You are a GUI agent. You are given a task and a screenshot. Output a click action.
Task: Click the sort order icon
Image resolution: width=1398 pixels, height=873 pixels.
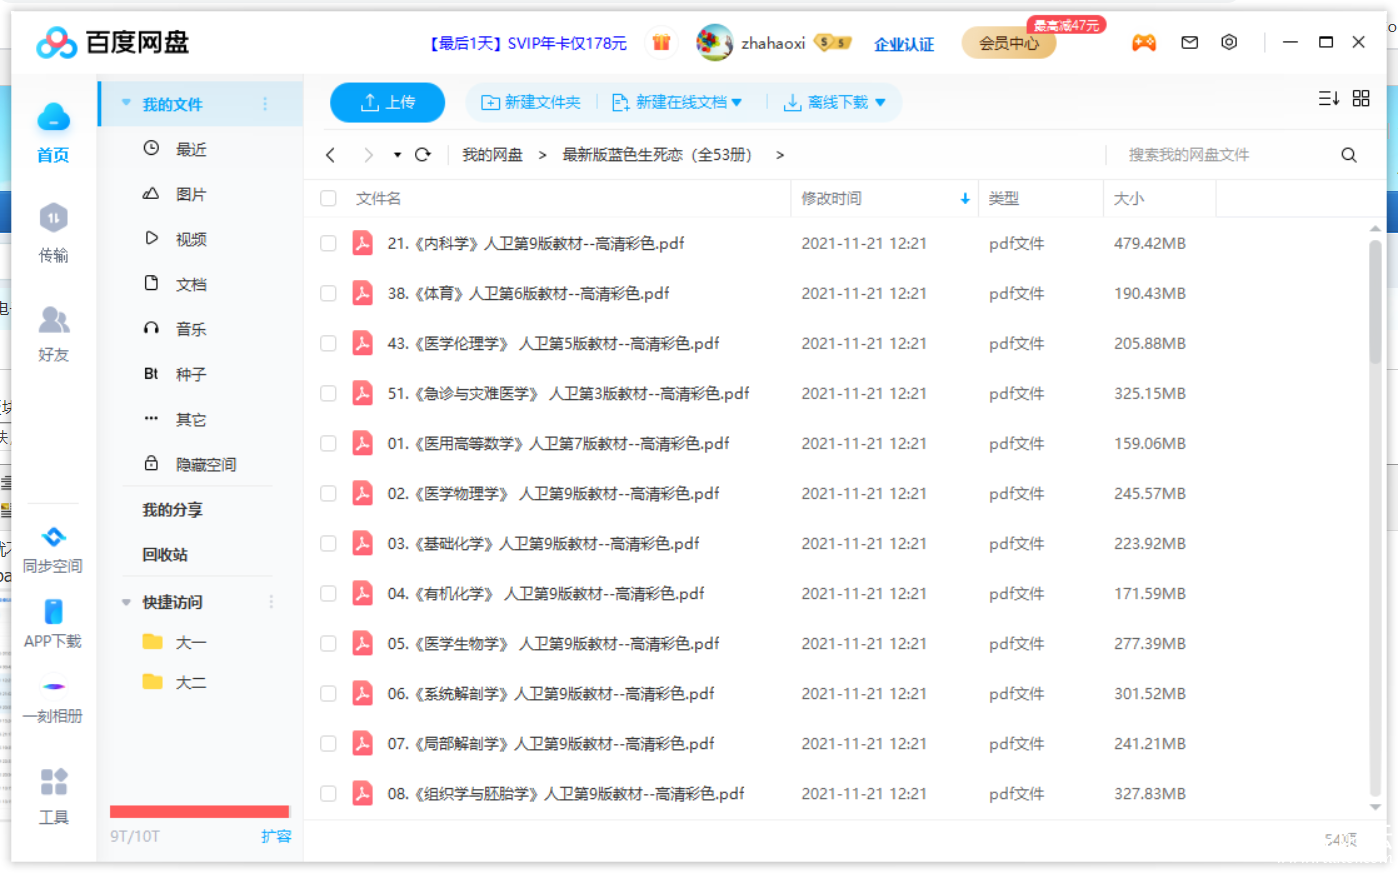(x=1328, y=98)
